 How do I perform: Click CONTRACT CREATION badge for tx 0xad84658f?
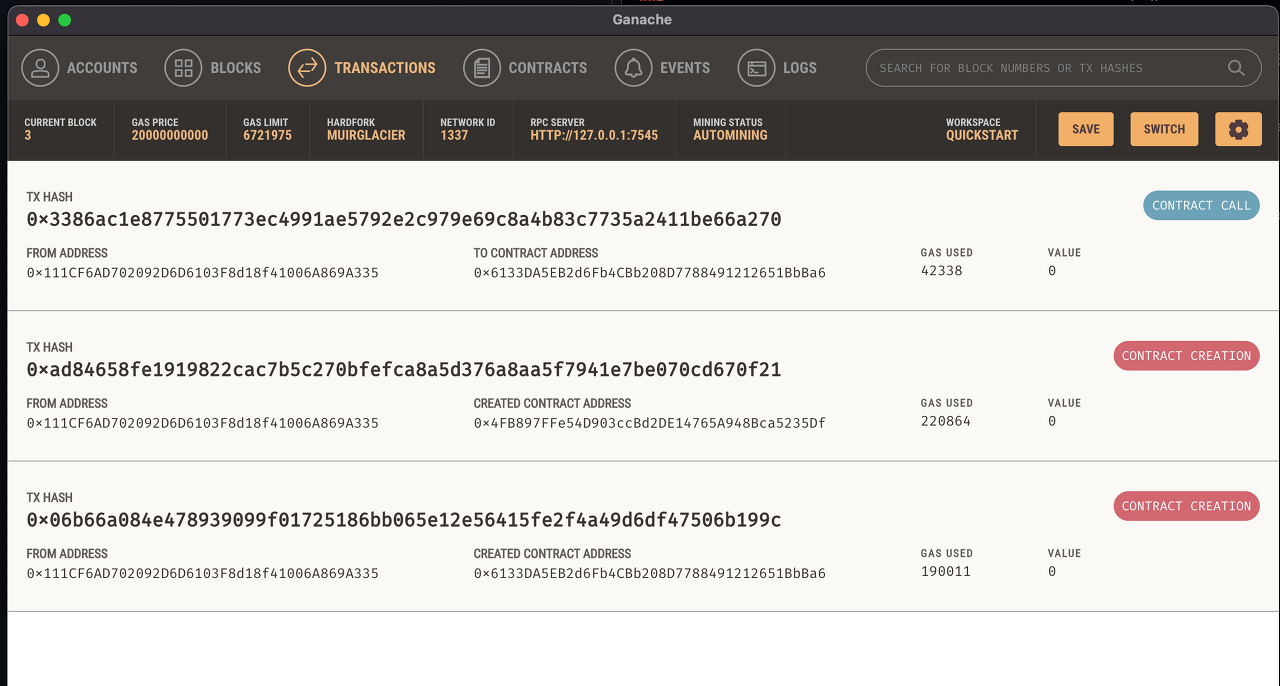coord(1186,355)
